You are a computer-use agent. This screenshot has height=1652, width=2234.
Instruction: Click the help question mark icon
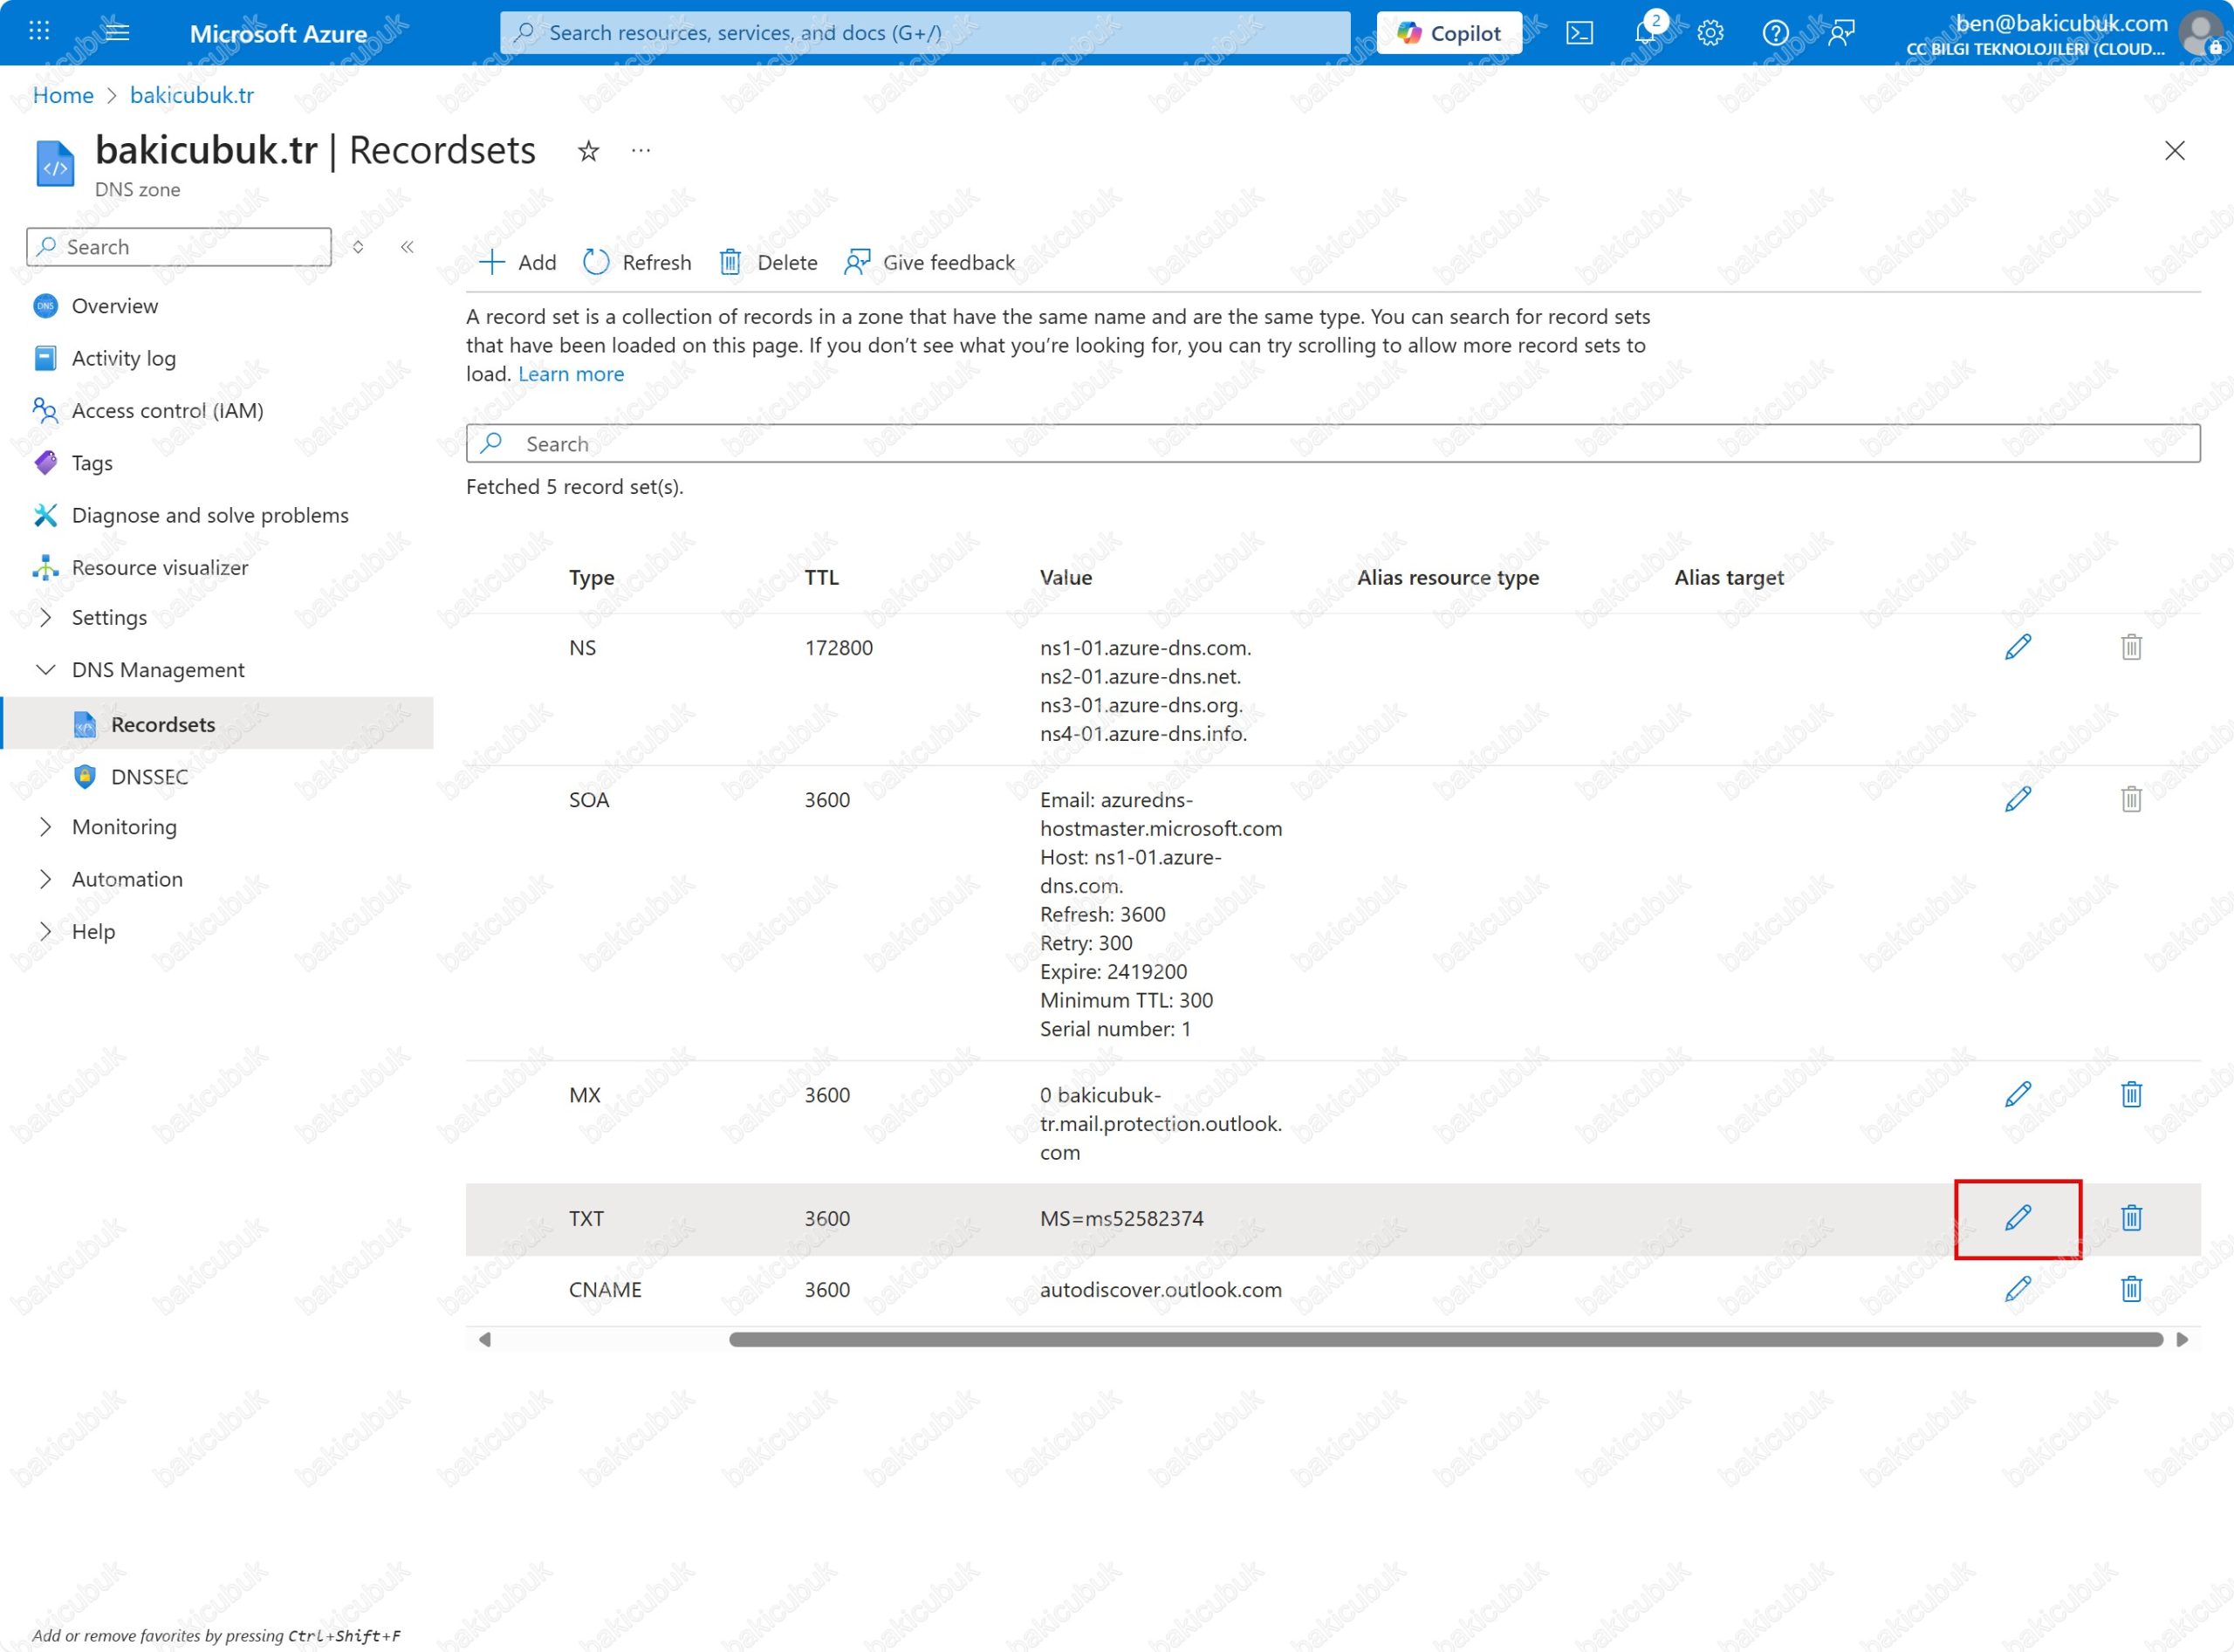click(1775, 33)
